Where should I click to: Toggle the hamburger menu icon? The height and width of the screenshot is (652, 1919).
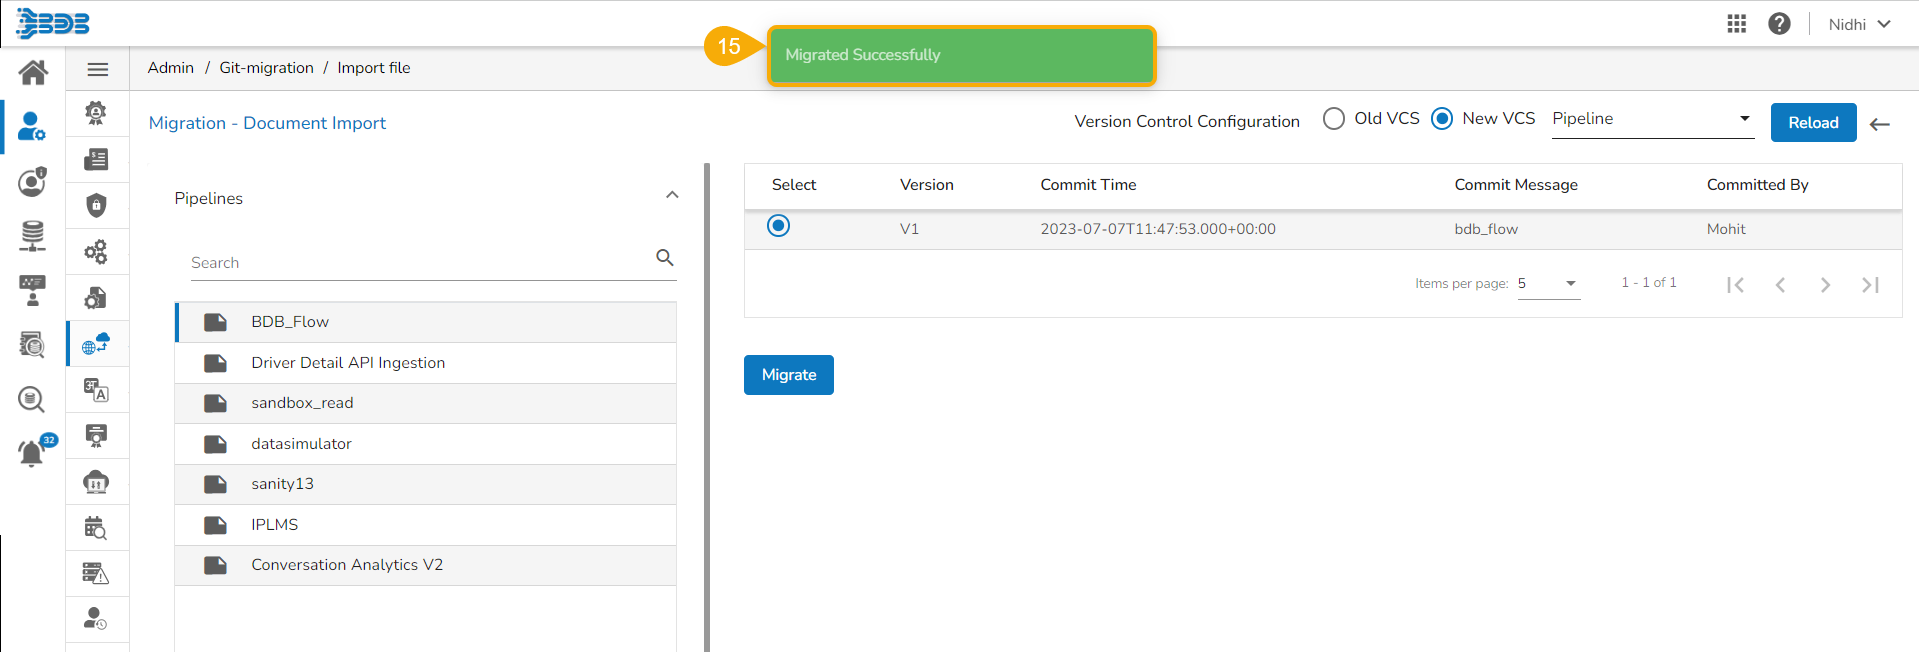tap(97, 69)
